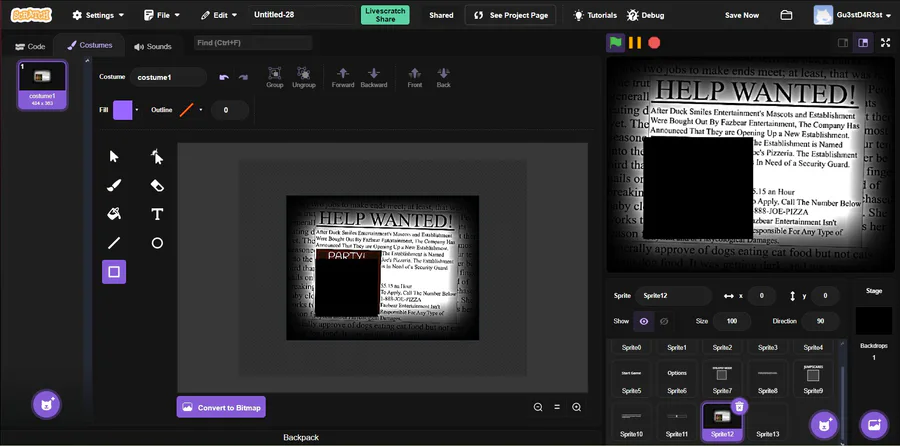The image size is (900, 446).
Task: Click the Group icon
Action: pos(274,77)
